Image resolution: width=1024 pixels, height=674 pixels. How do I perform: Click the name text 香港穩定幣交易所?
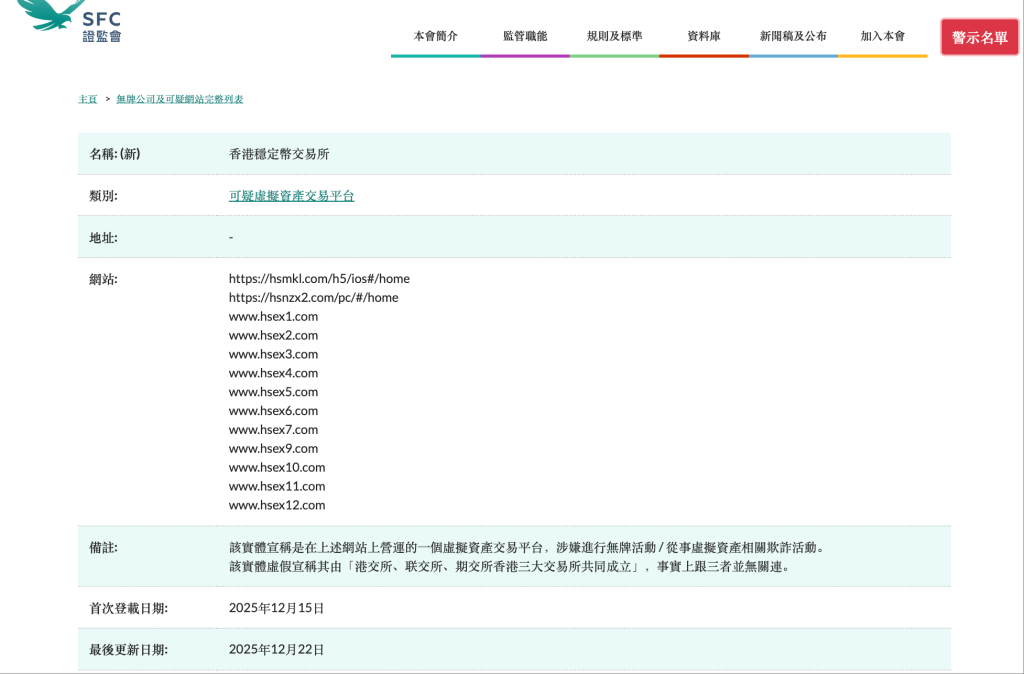click(279, 154)
